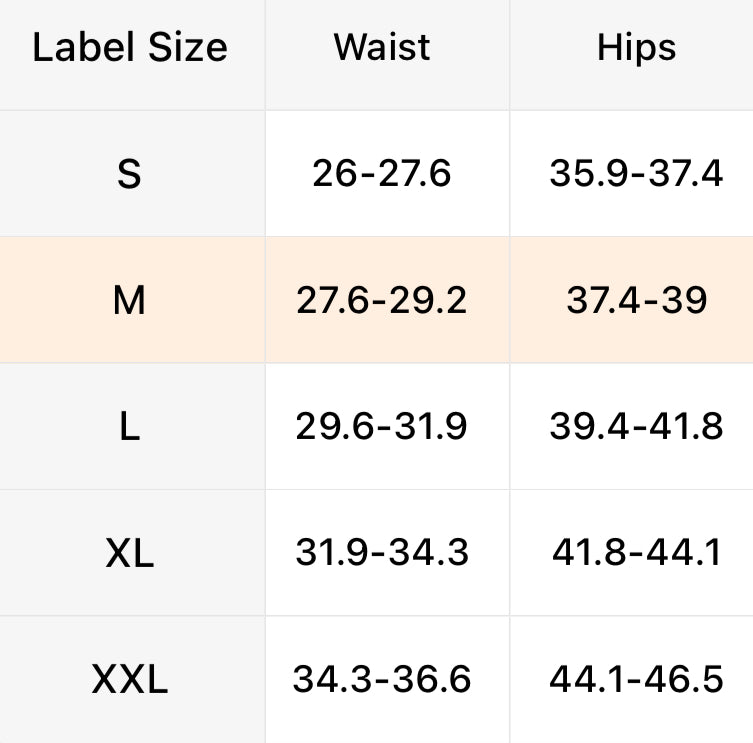Click the 34.3-36.6 waist value
Screen dimensions: 753x743
(x=382, y=680)
